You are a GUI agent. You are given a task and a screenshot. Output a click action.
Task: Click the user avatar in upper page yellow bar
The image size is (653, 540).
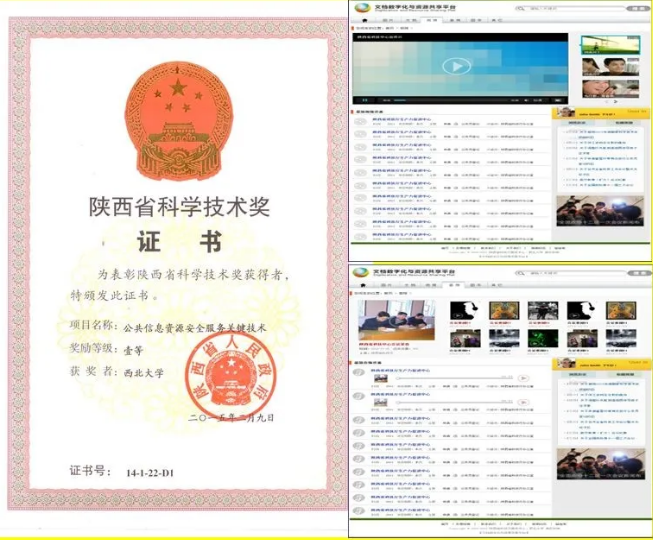pyautogui.click(x=566, y=112)
